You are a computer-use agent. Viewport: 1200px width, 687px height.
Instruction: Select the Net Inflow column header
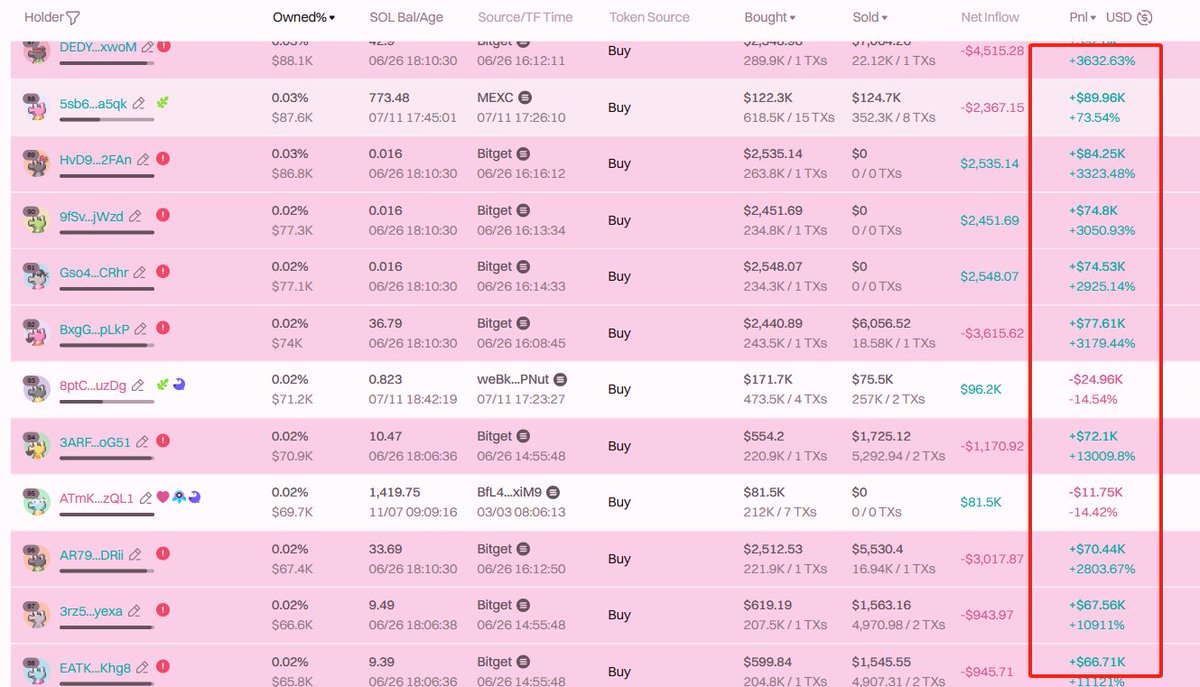pos(990,17)
